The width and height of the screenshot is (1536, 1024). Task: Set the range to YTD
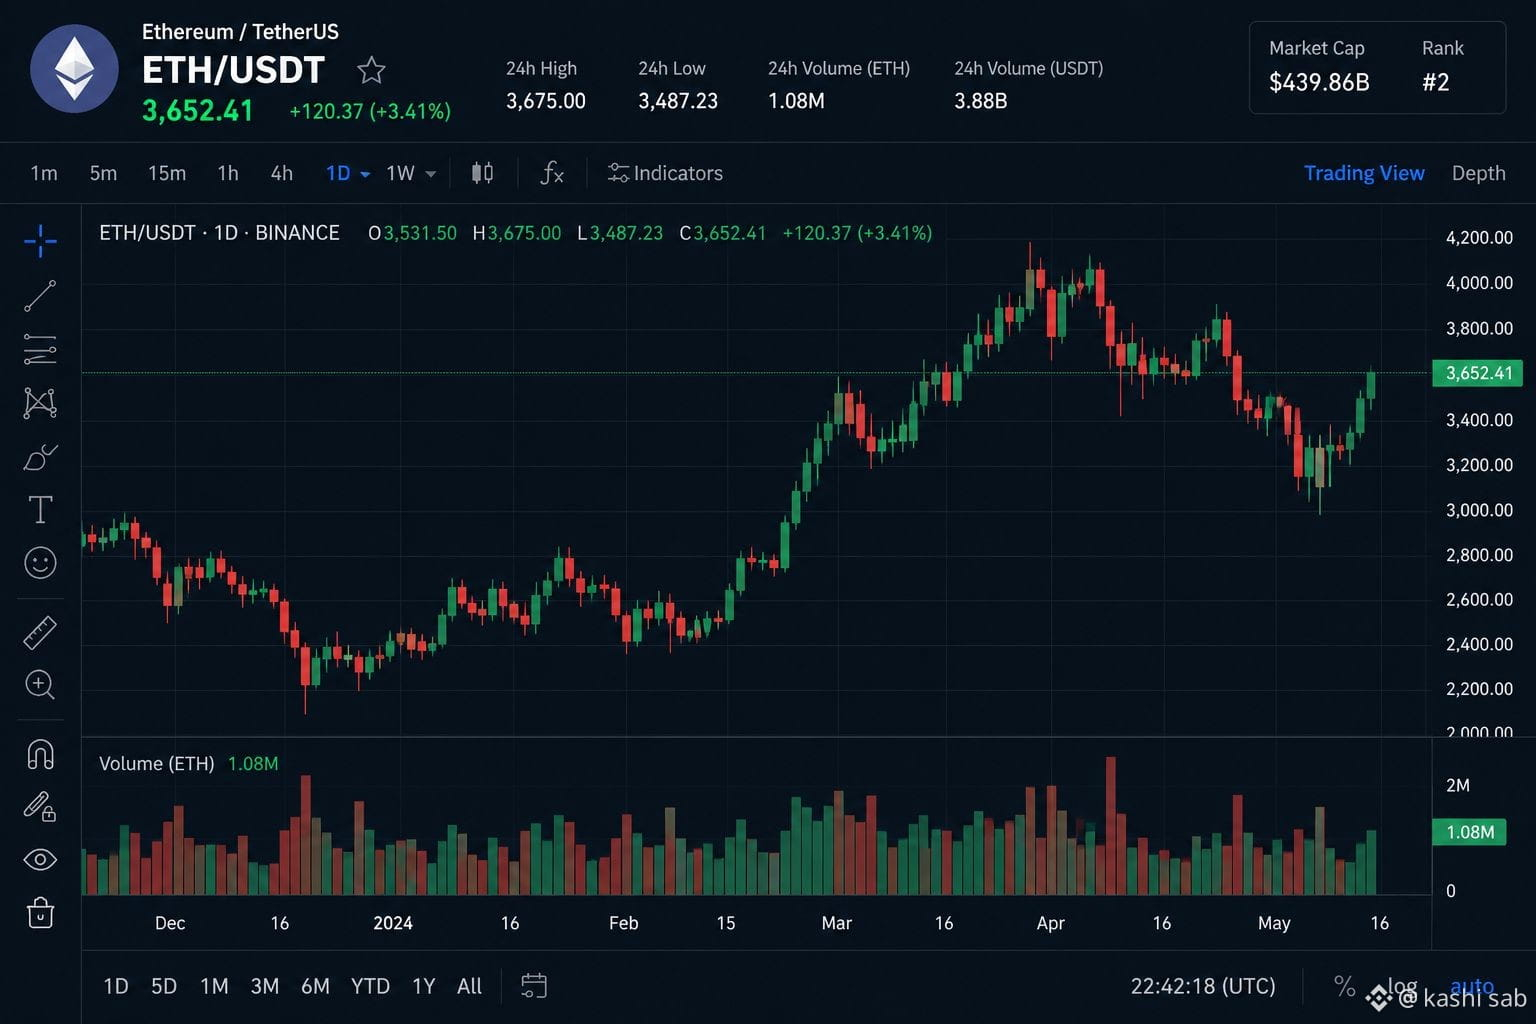(370, 986)
